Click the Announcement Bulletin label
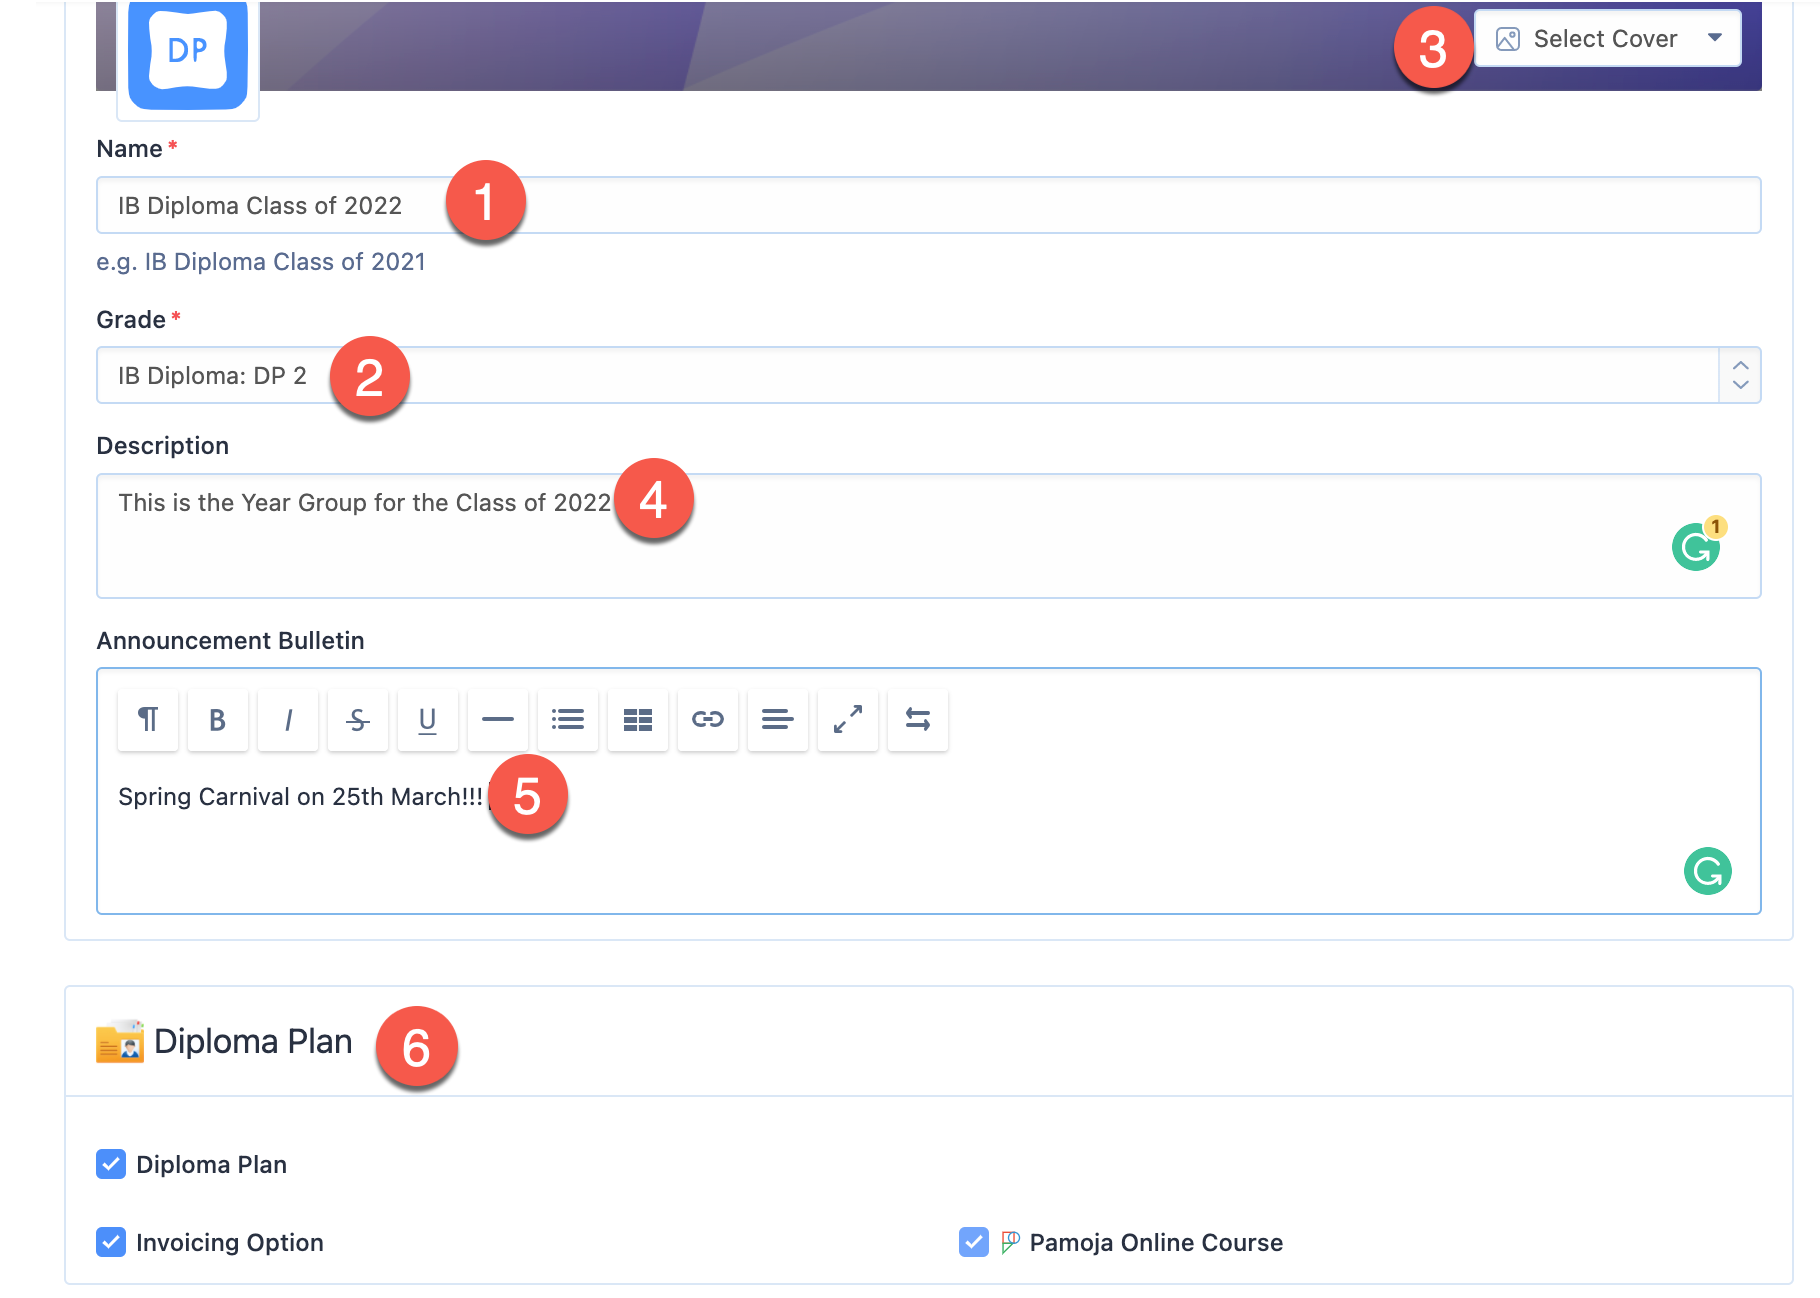The height and width of the screenshot is (1298, 1820). tap(230, 641)
